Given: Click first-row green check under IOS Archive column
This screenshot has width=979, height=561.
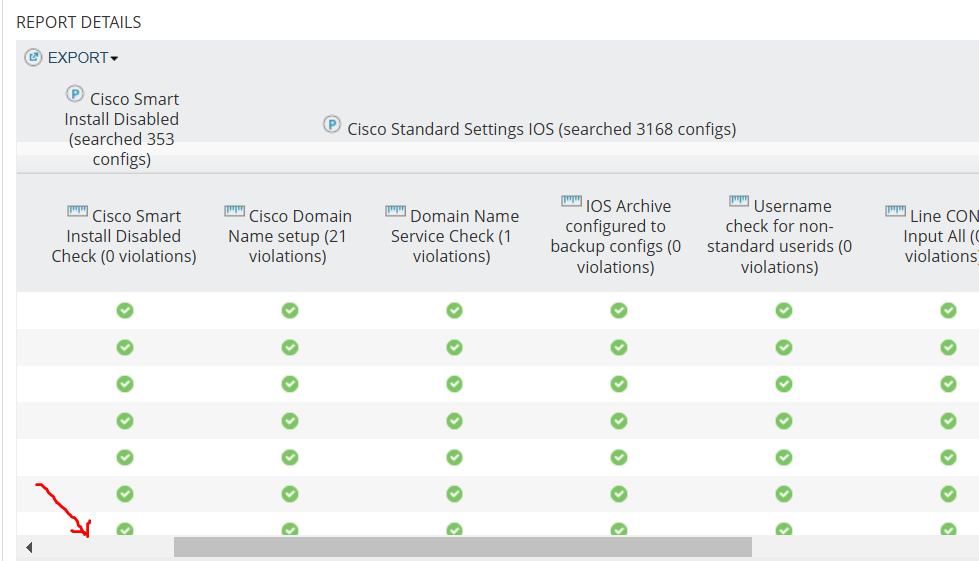Looking at the screenshot, I should 619,310.
